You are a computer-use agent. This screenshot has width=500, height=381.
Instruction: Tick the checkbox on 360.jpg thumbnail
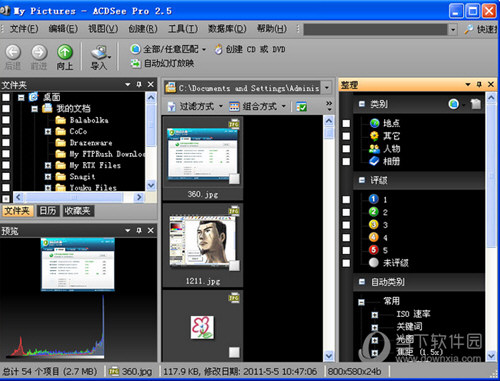(234, 179)
